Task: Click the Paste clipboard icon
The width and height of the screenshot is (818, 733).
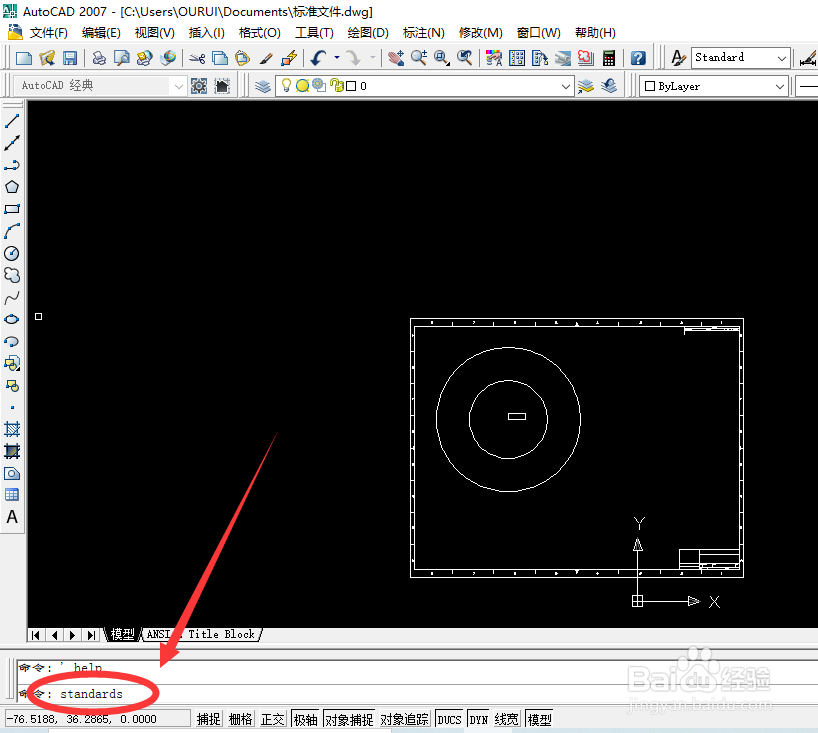Action: [x=243, y=58]
